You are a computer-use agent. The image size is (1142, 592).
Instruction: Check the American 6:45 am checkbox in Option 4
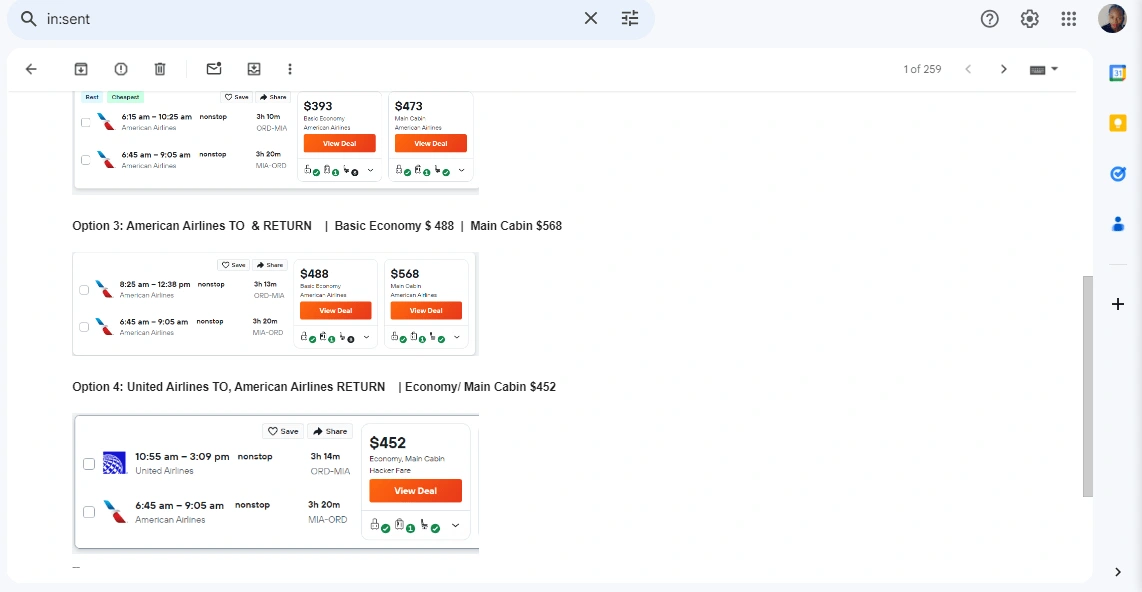[x=89, y=512]
